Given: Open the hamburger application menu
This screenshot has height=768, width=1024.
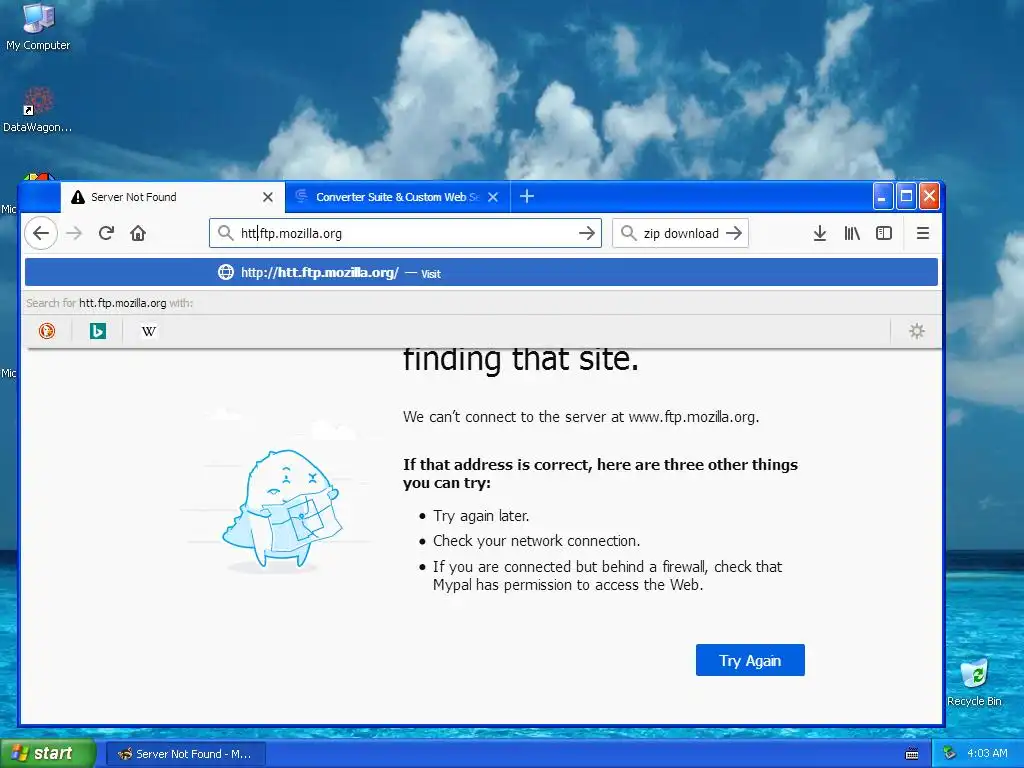Looking at the screenshot, I should 922,233.
